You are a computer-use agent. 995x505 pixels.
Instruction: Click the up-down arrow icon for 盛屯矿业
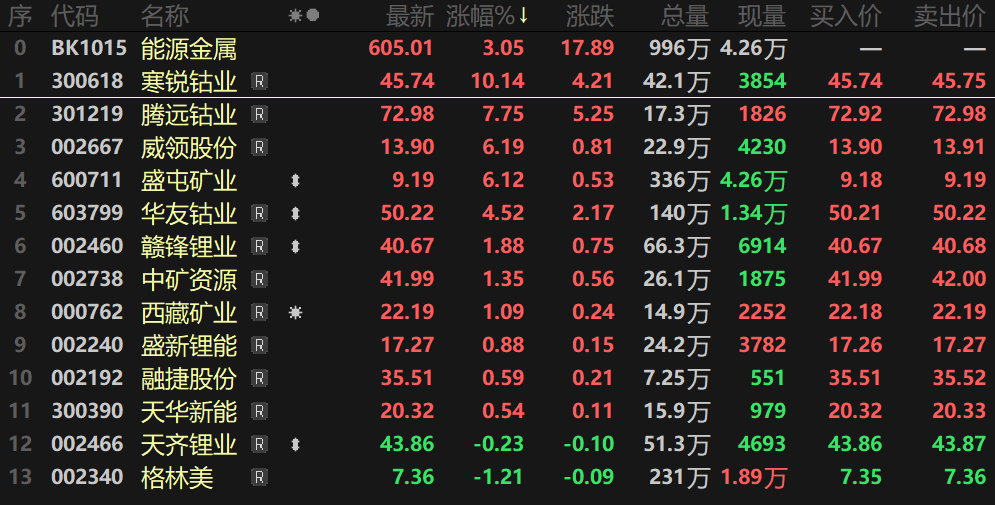tap(295, 181)
